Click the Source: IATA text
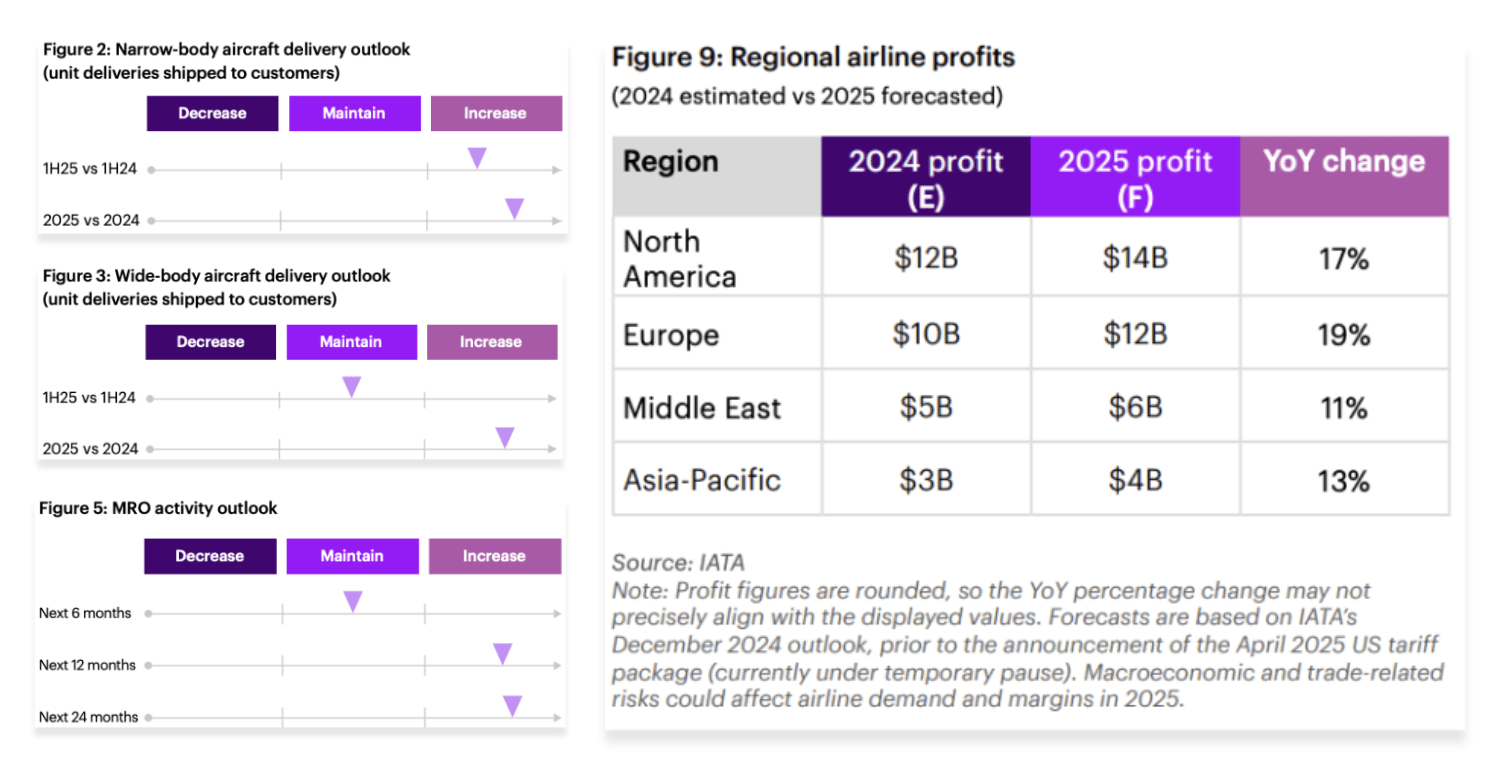1496x768 pixels. tap(678, 563)
